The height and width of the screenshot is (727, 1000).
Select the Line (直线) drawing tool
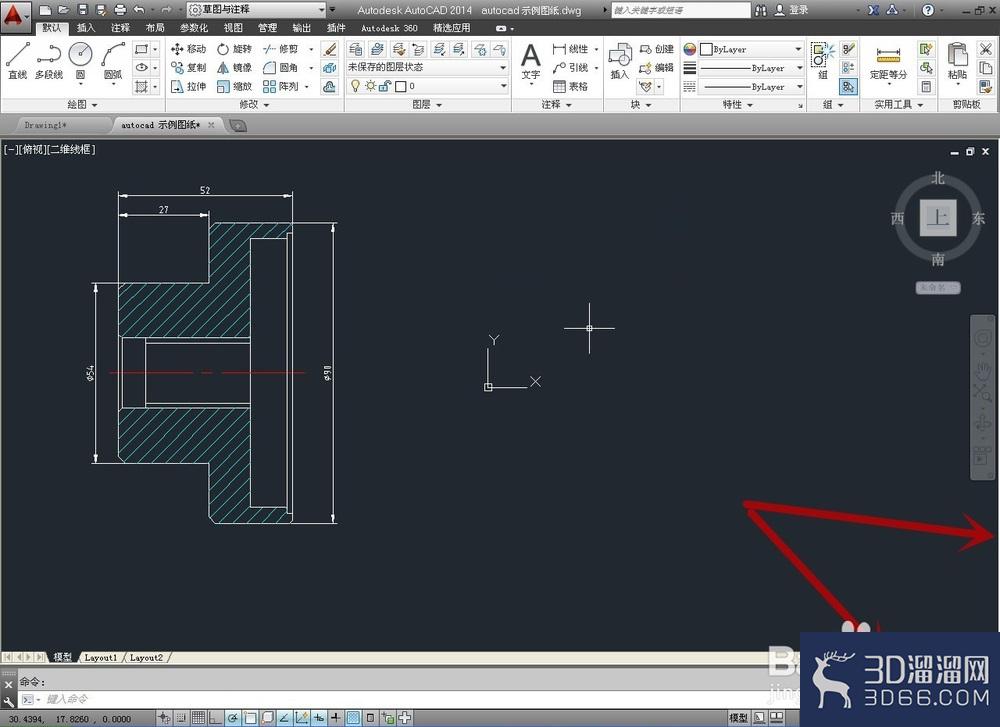tap(17, 61)
